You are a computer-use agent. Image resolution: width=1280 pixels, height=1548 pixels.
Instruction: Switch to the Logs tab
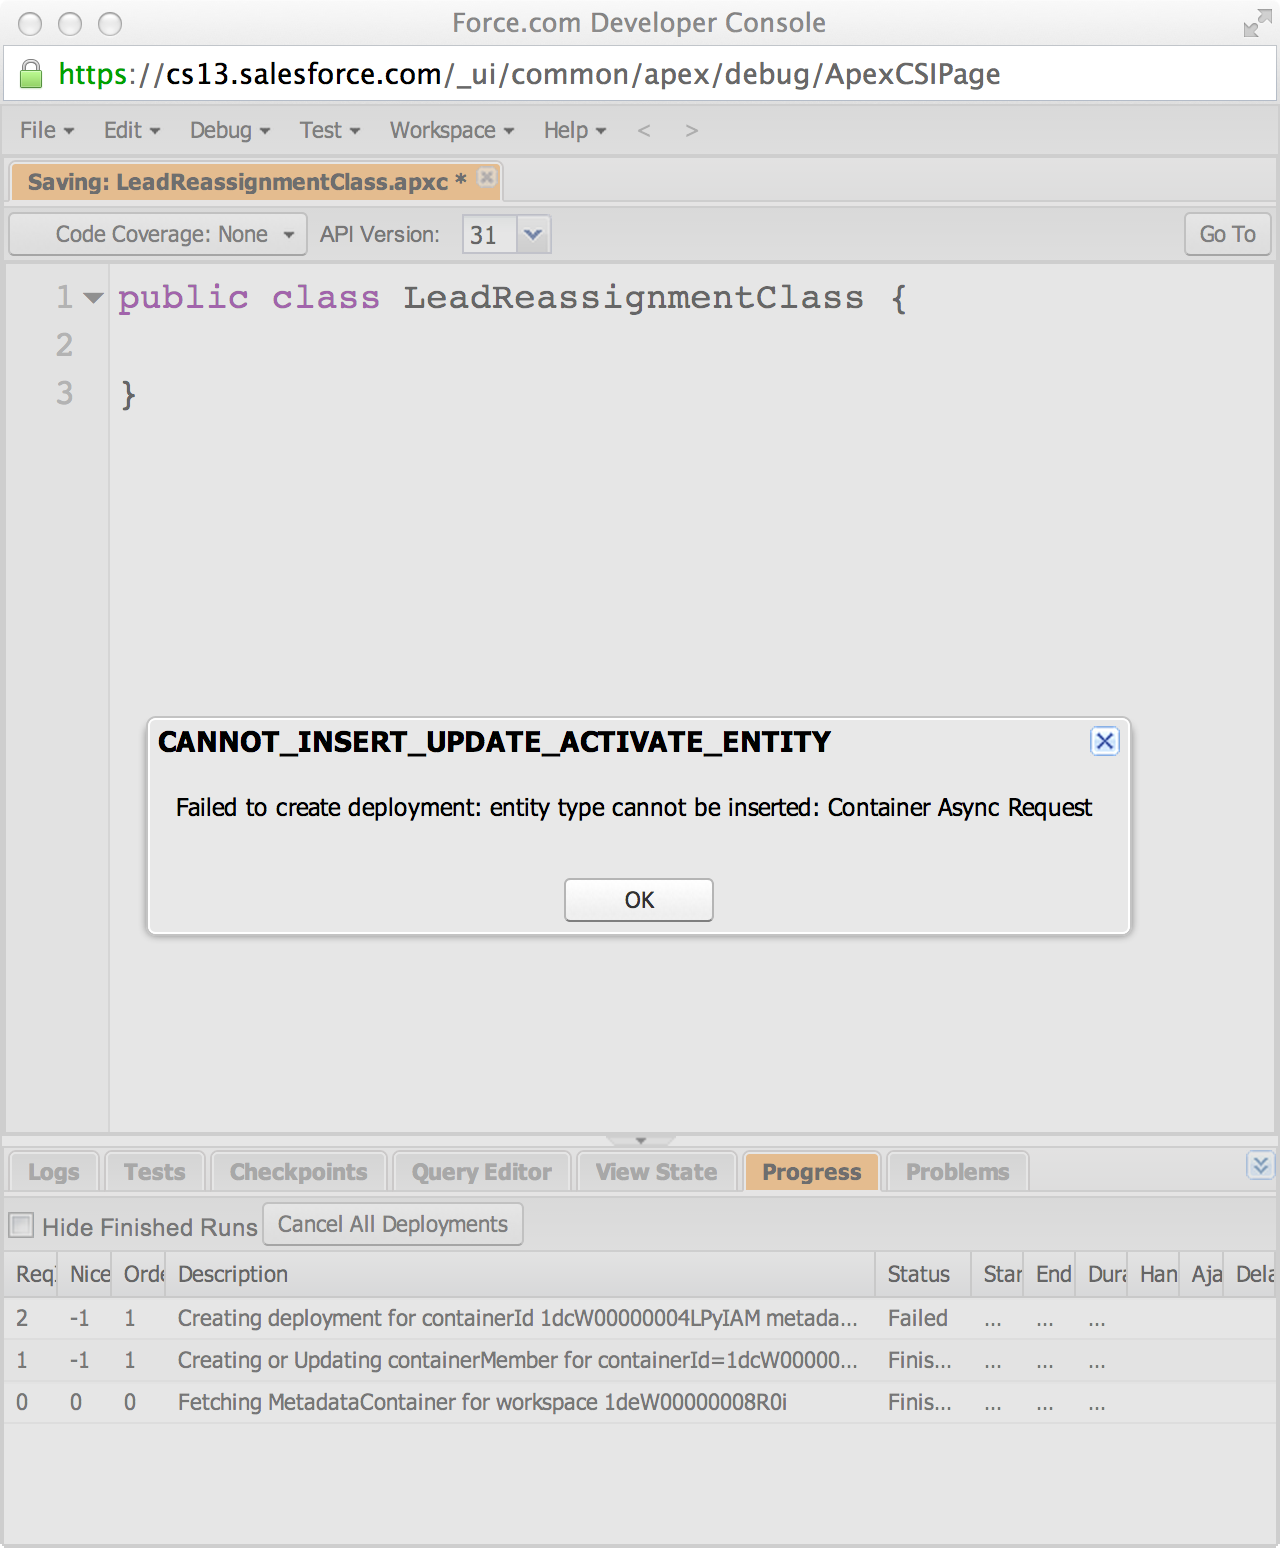pyautogui.click(x=53, y=1172)
